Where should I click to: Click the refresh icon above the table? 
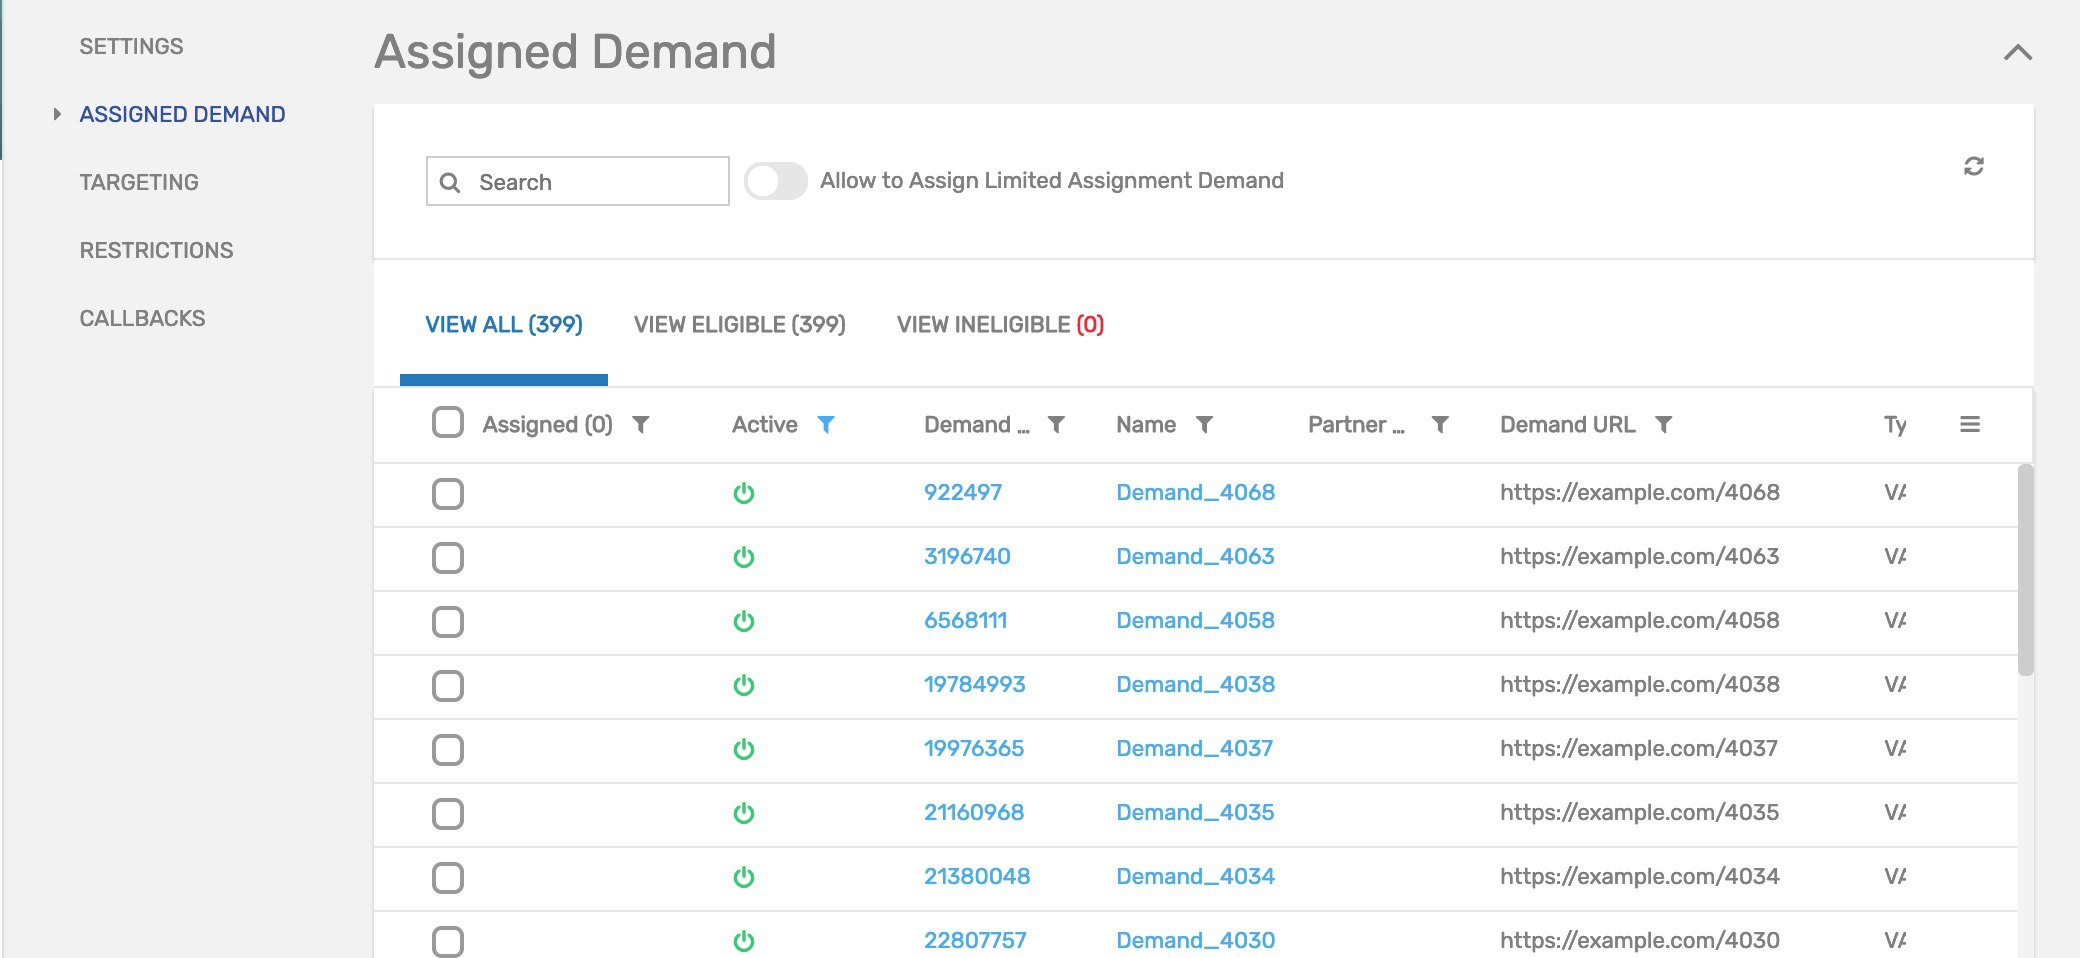[1973, 166]
